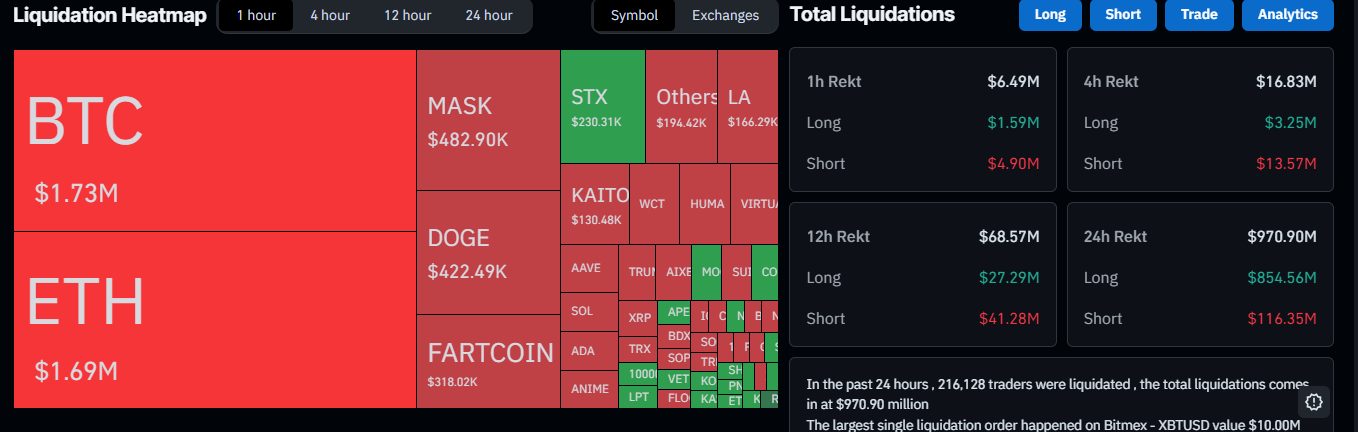Screen dimensions: 1358x432
Task: Click the green STX tile
Action: 602,107
